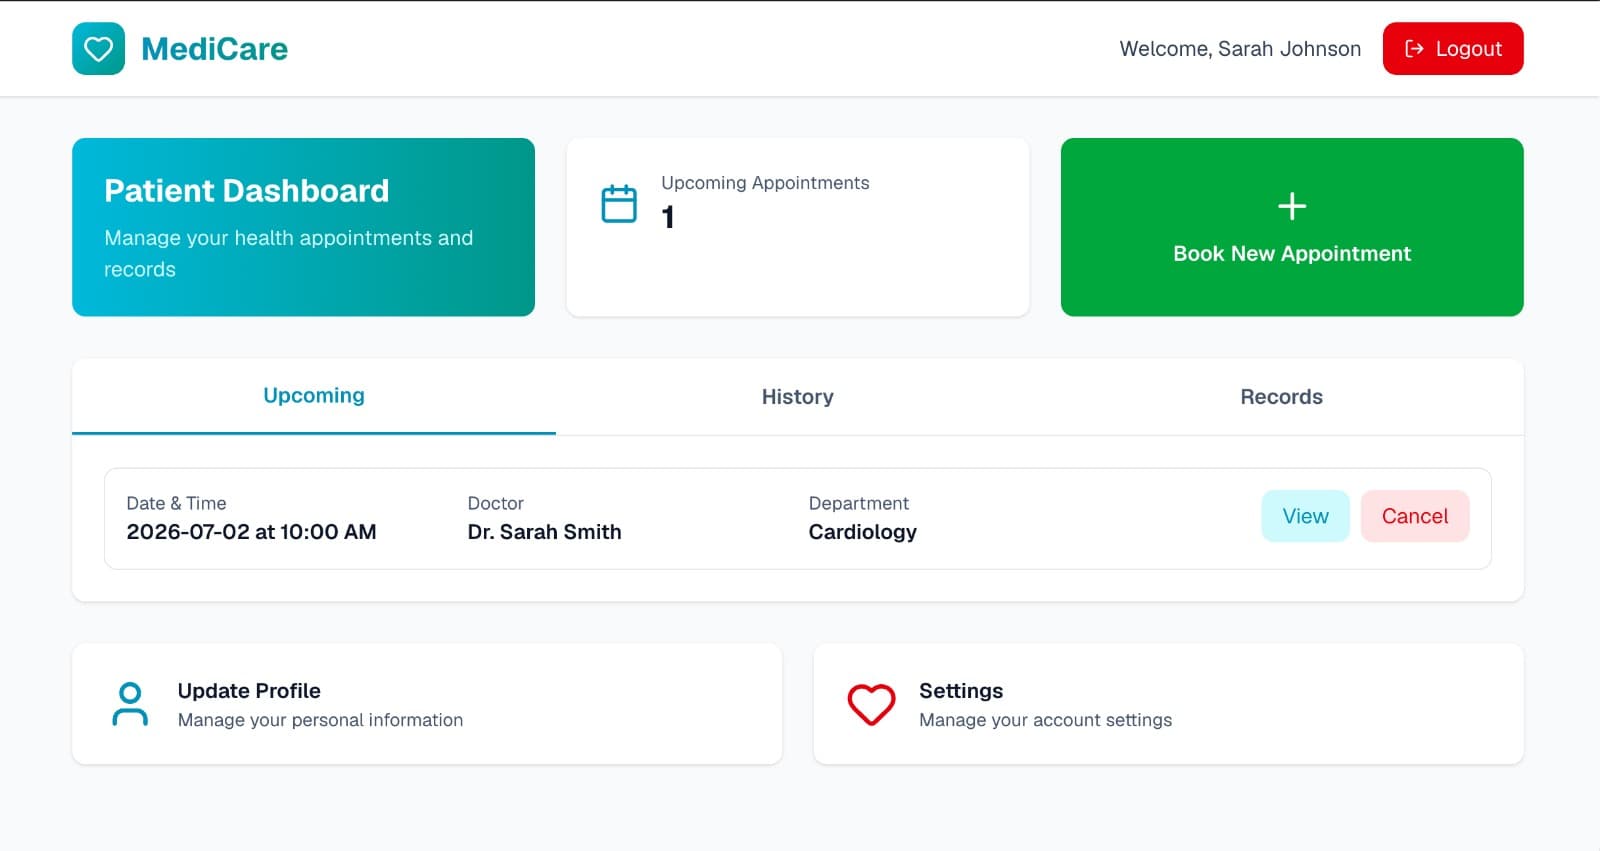Click the person icon beside Update Profile

(130, 704)
